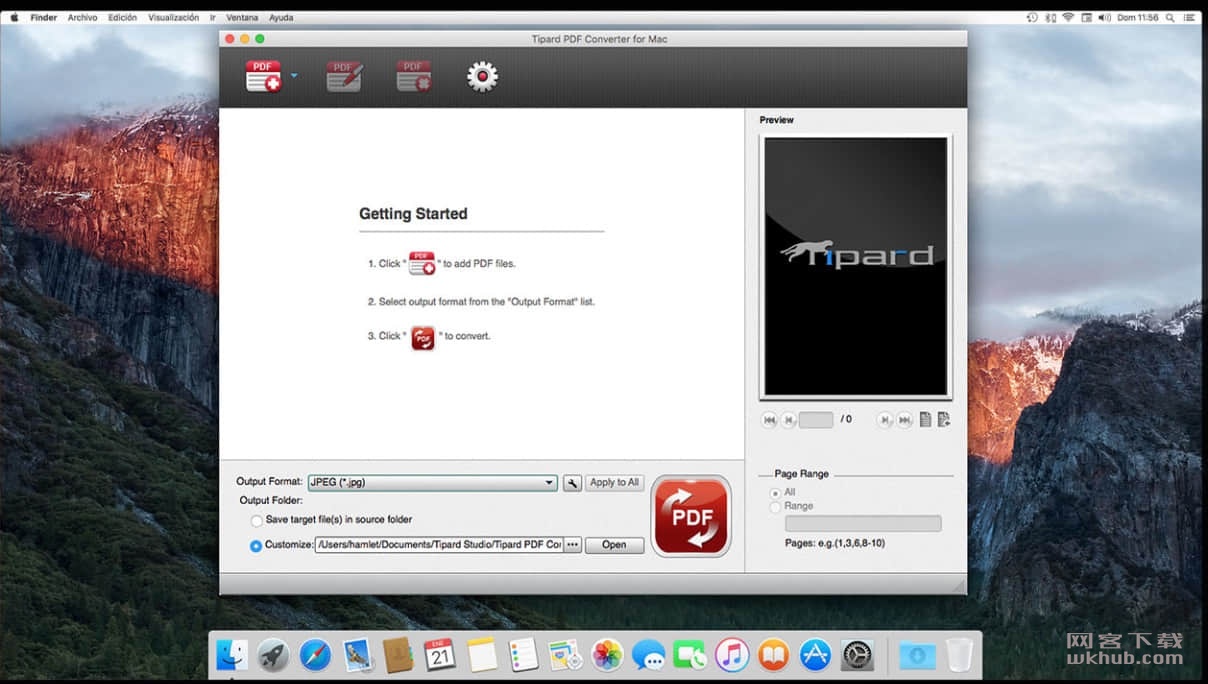Open System Preferences in the Dock

click(x=857, y=655)
